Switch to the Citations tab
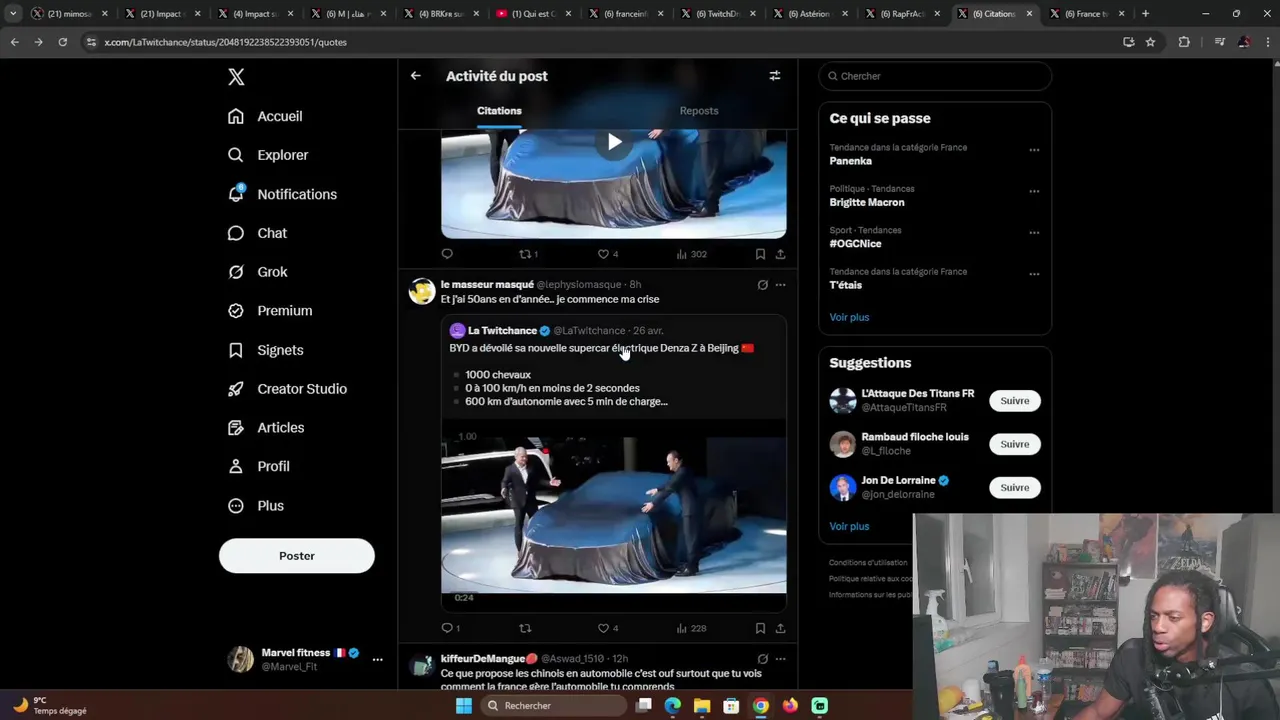1280x720 pixels. pos(499,111)
